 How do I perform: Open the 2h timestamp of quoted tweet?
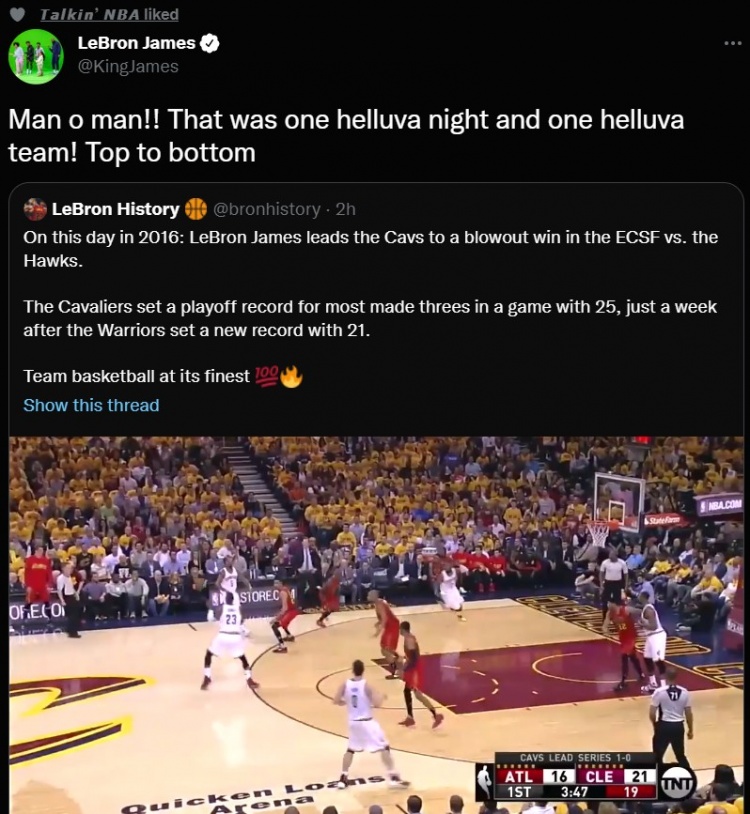pos(345,209)
